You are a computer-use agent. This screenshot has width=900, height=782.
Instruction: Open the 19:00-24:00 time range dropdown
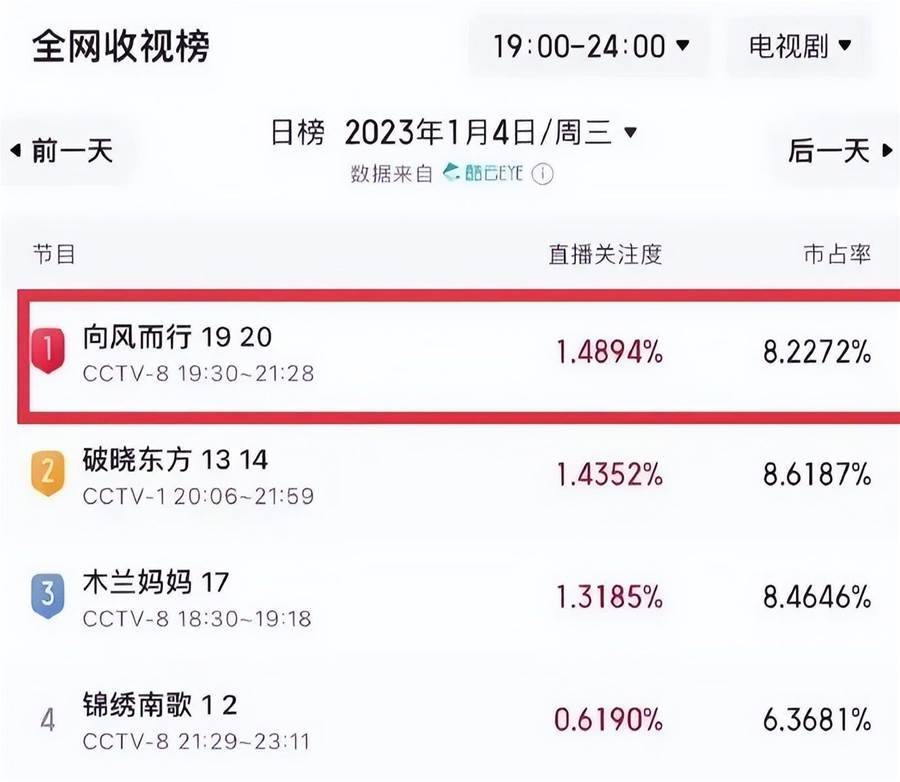point(590,46)
